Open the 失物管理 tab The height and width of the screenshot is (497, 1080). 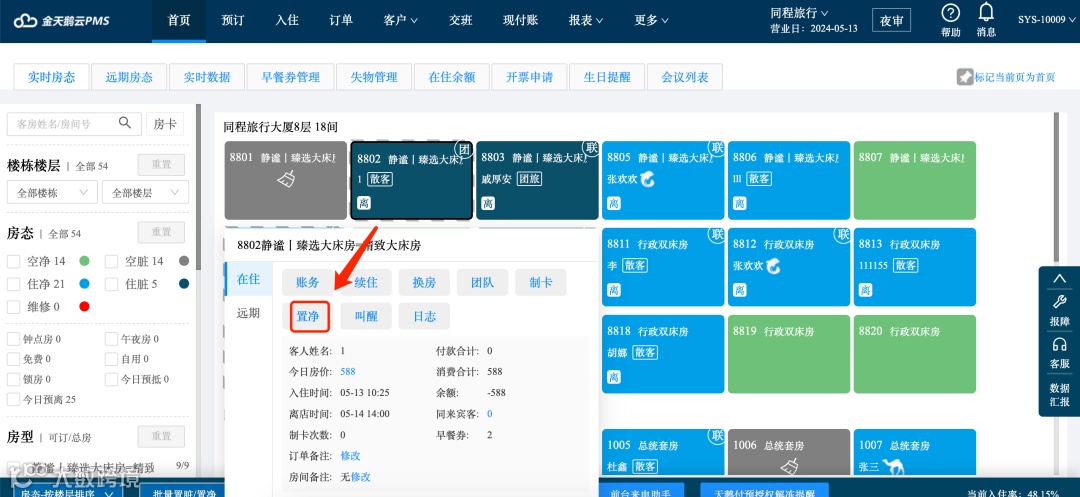tap(374, 77)
